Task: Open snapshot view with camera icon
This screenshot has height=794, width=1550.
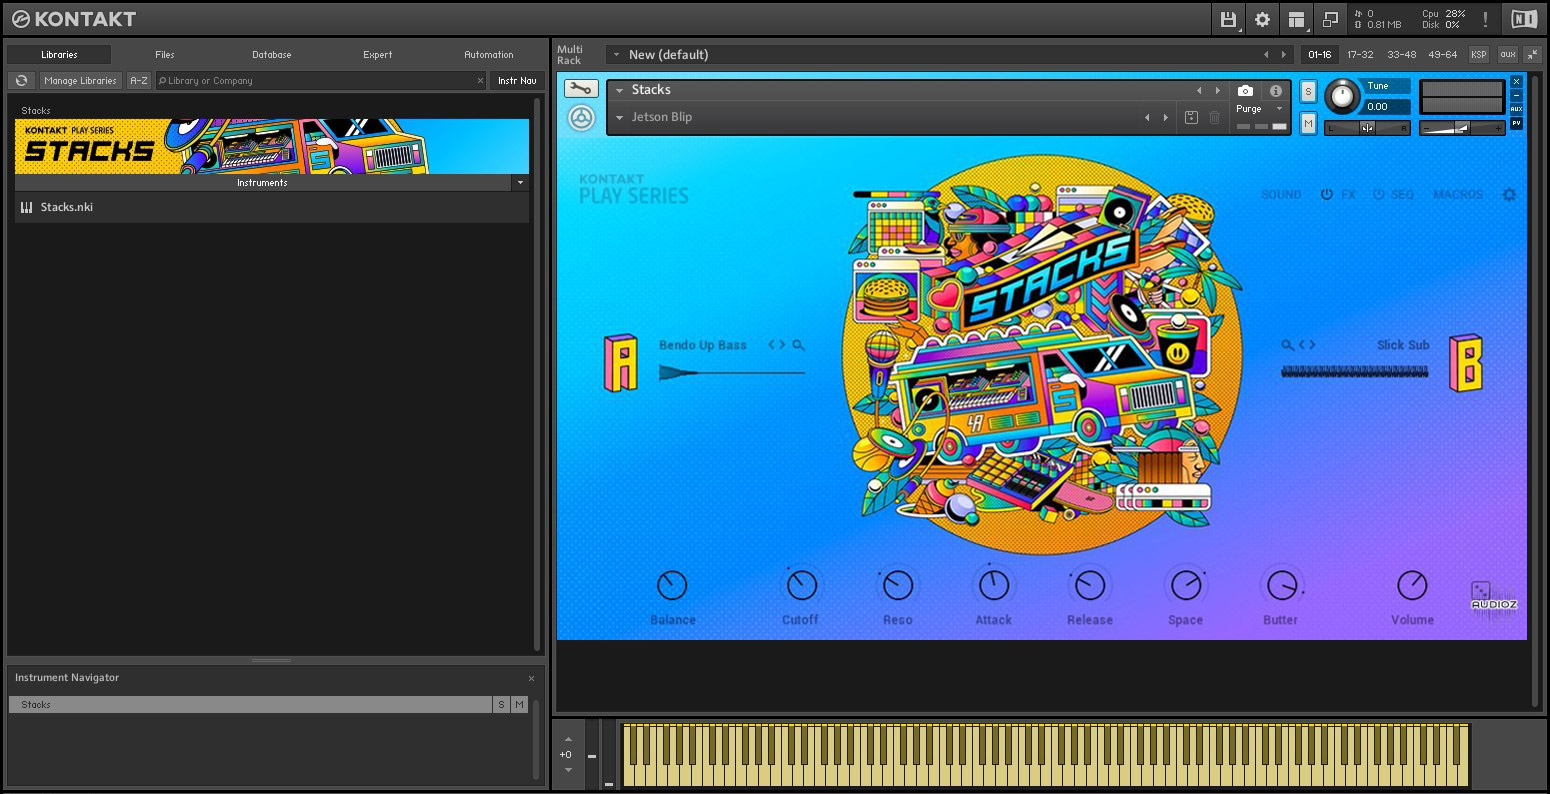Action: 1245,91
